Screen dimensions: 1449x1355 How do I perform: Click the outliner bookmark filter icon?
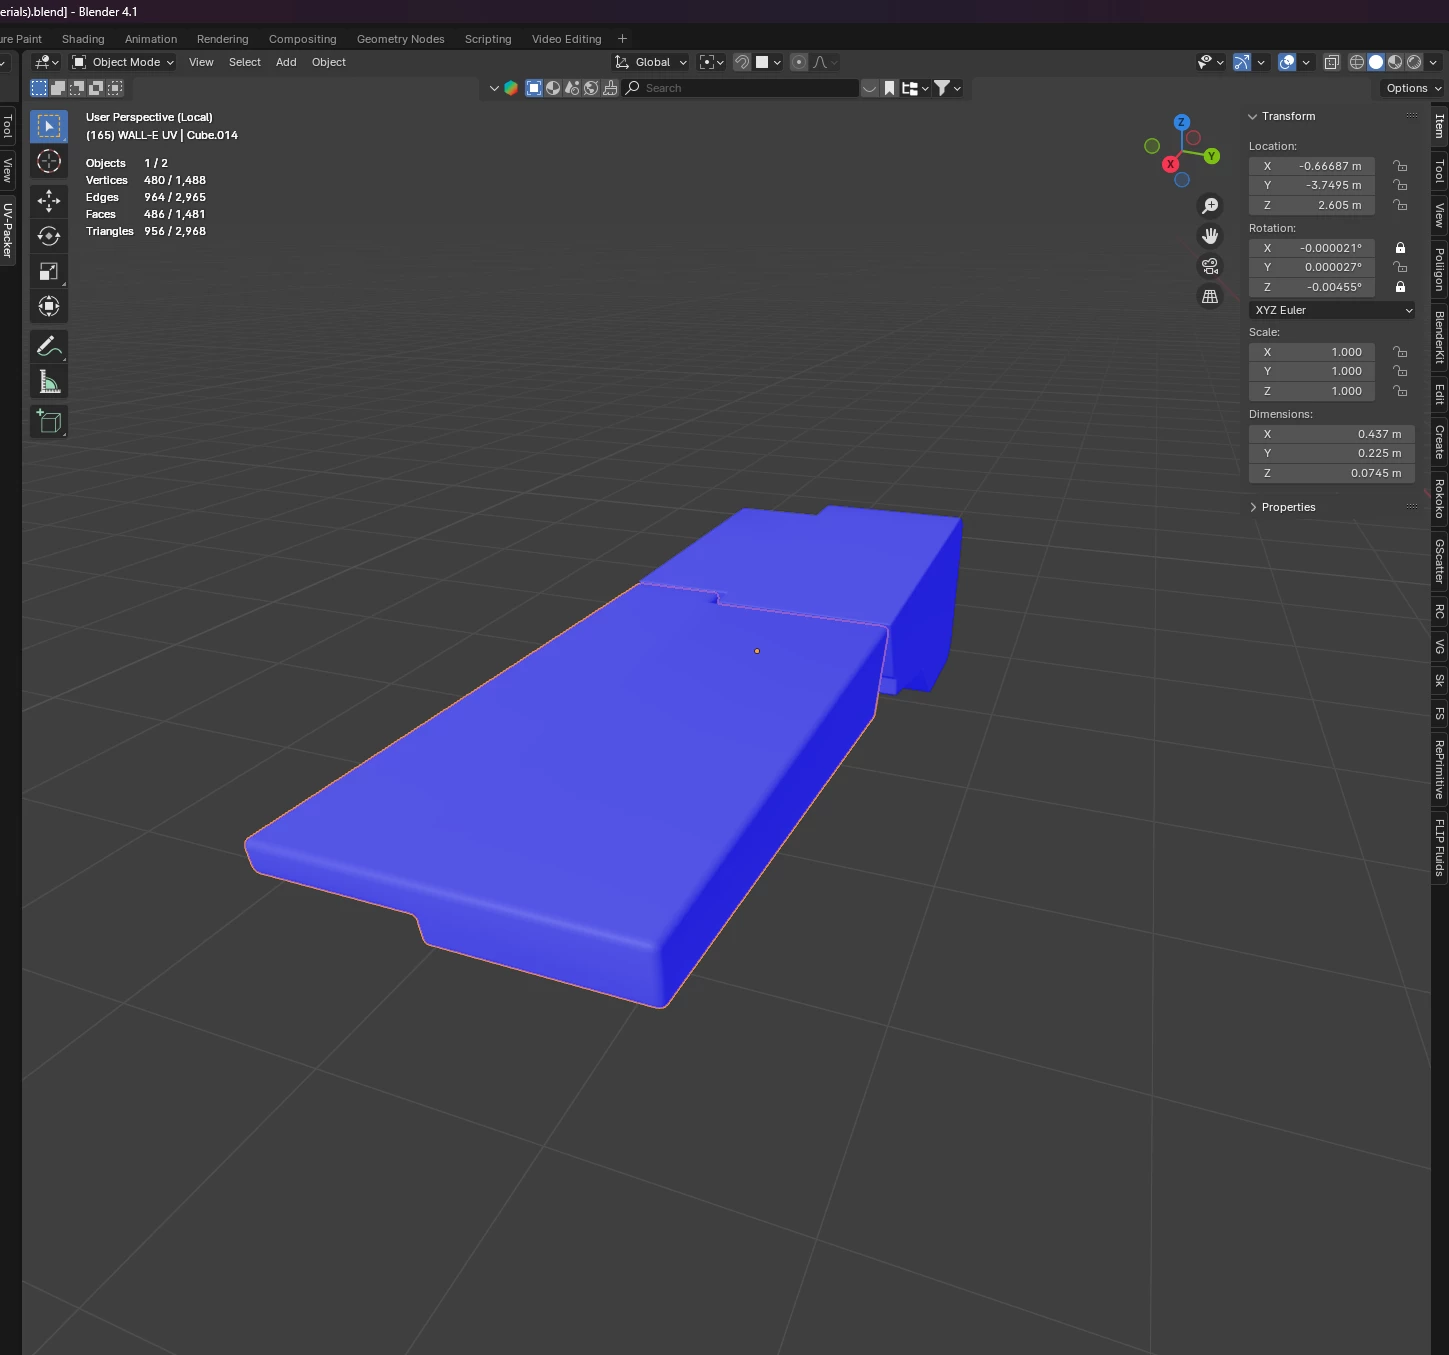pyautogui.click(x=889, y=88)
